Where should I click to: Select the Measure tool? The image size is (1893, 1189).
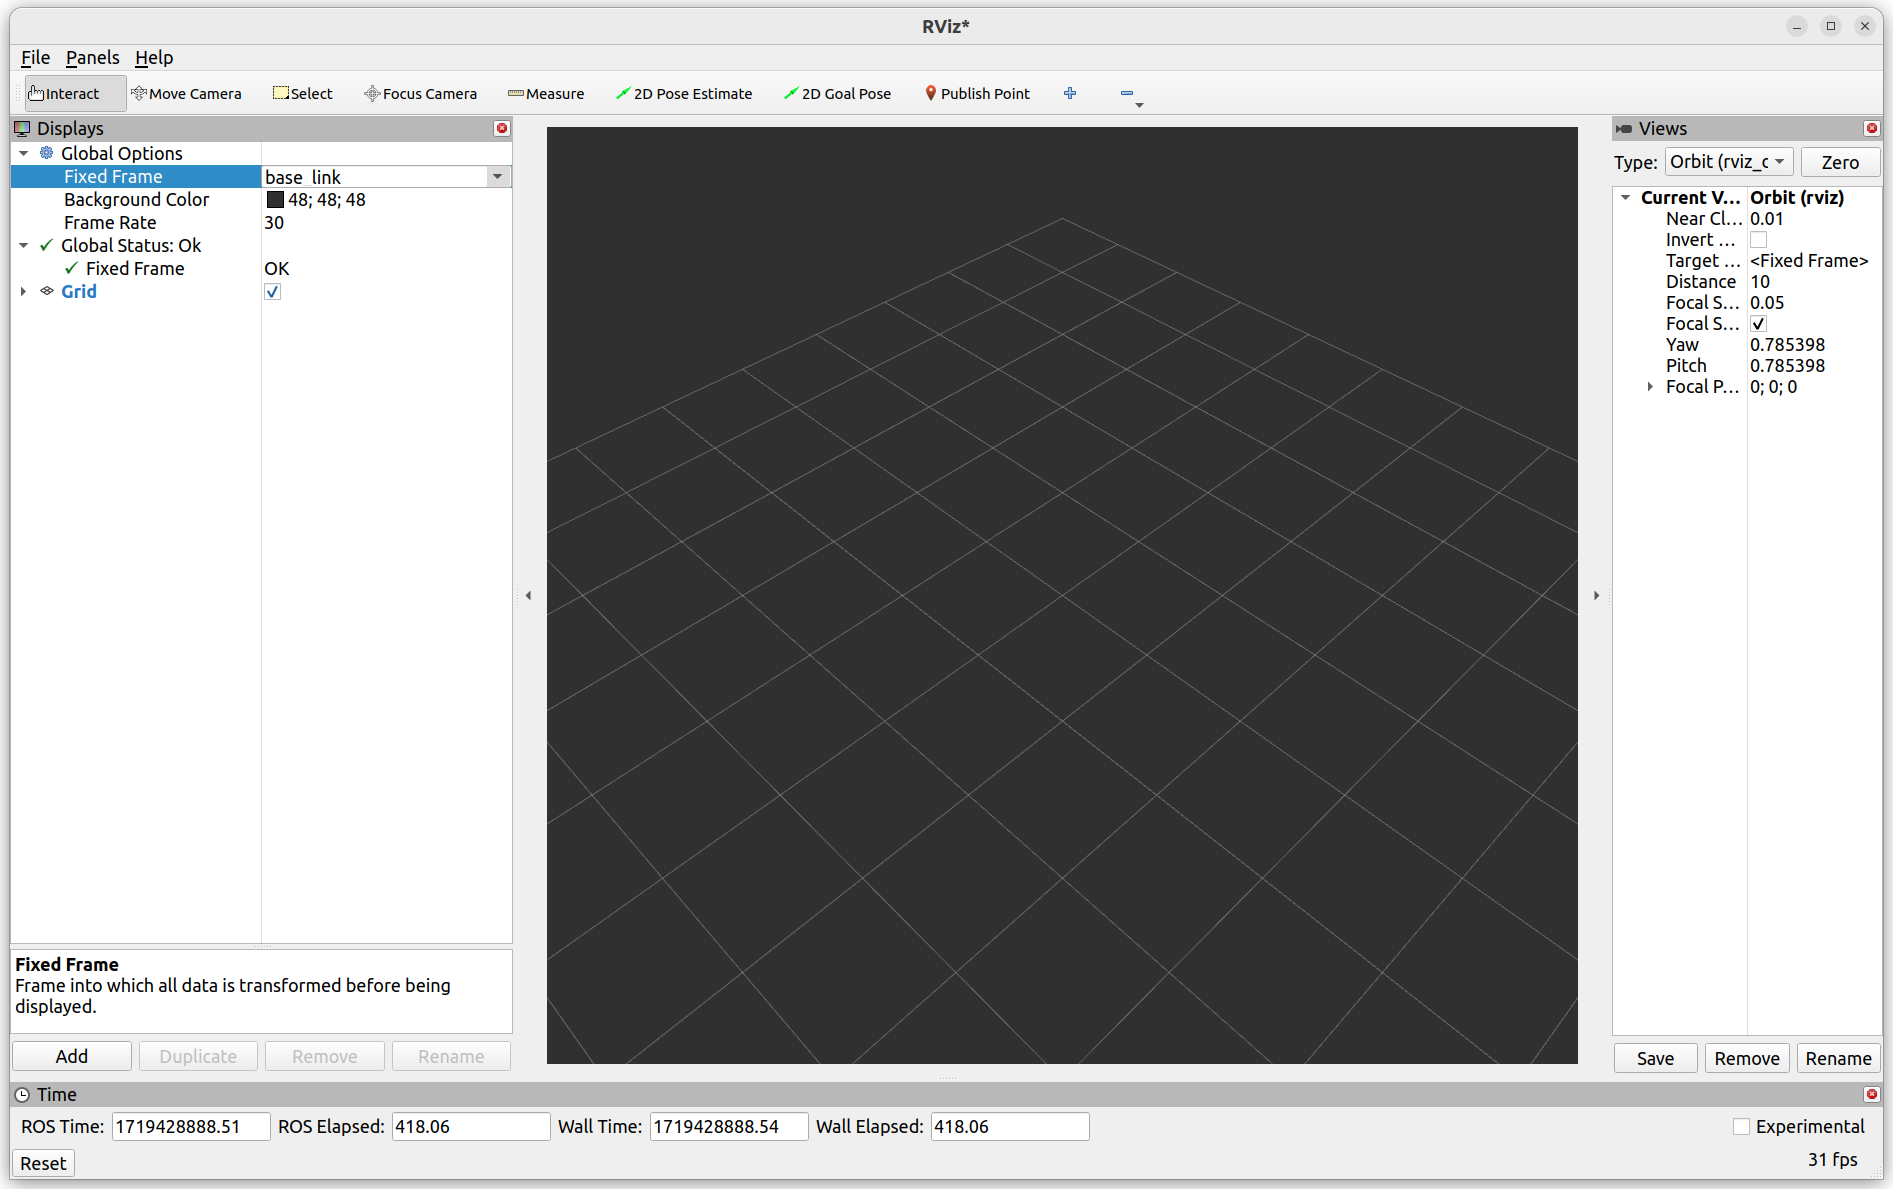(546, 93)
